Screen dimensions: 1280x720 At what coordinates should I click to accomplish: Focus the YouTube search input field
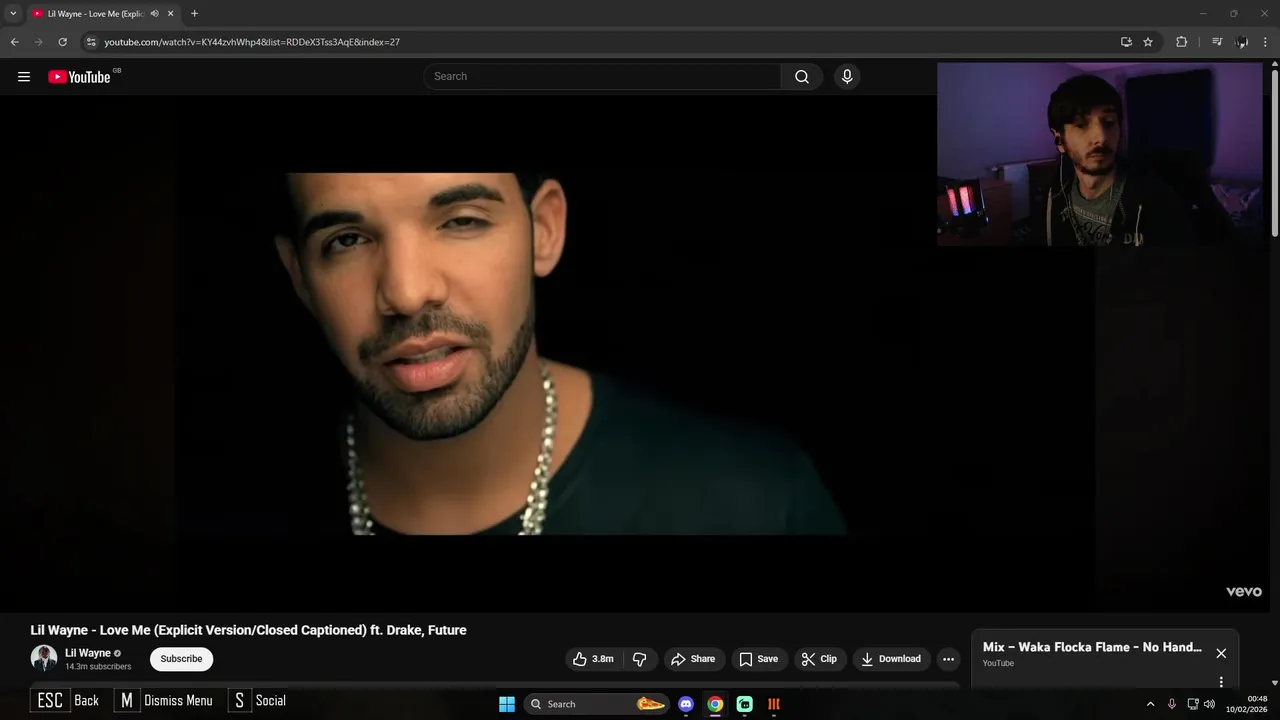602,77
